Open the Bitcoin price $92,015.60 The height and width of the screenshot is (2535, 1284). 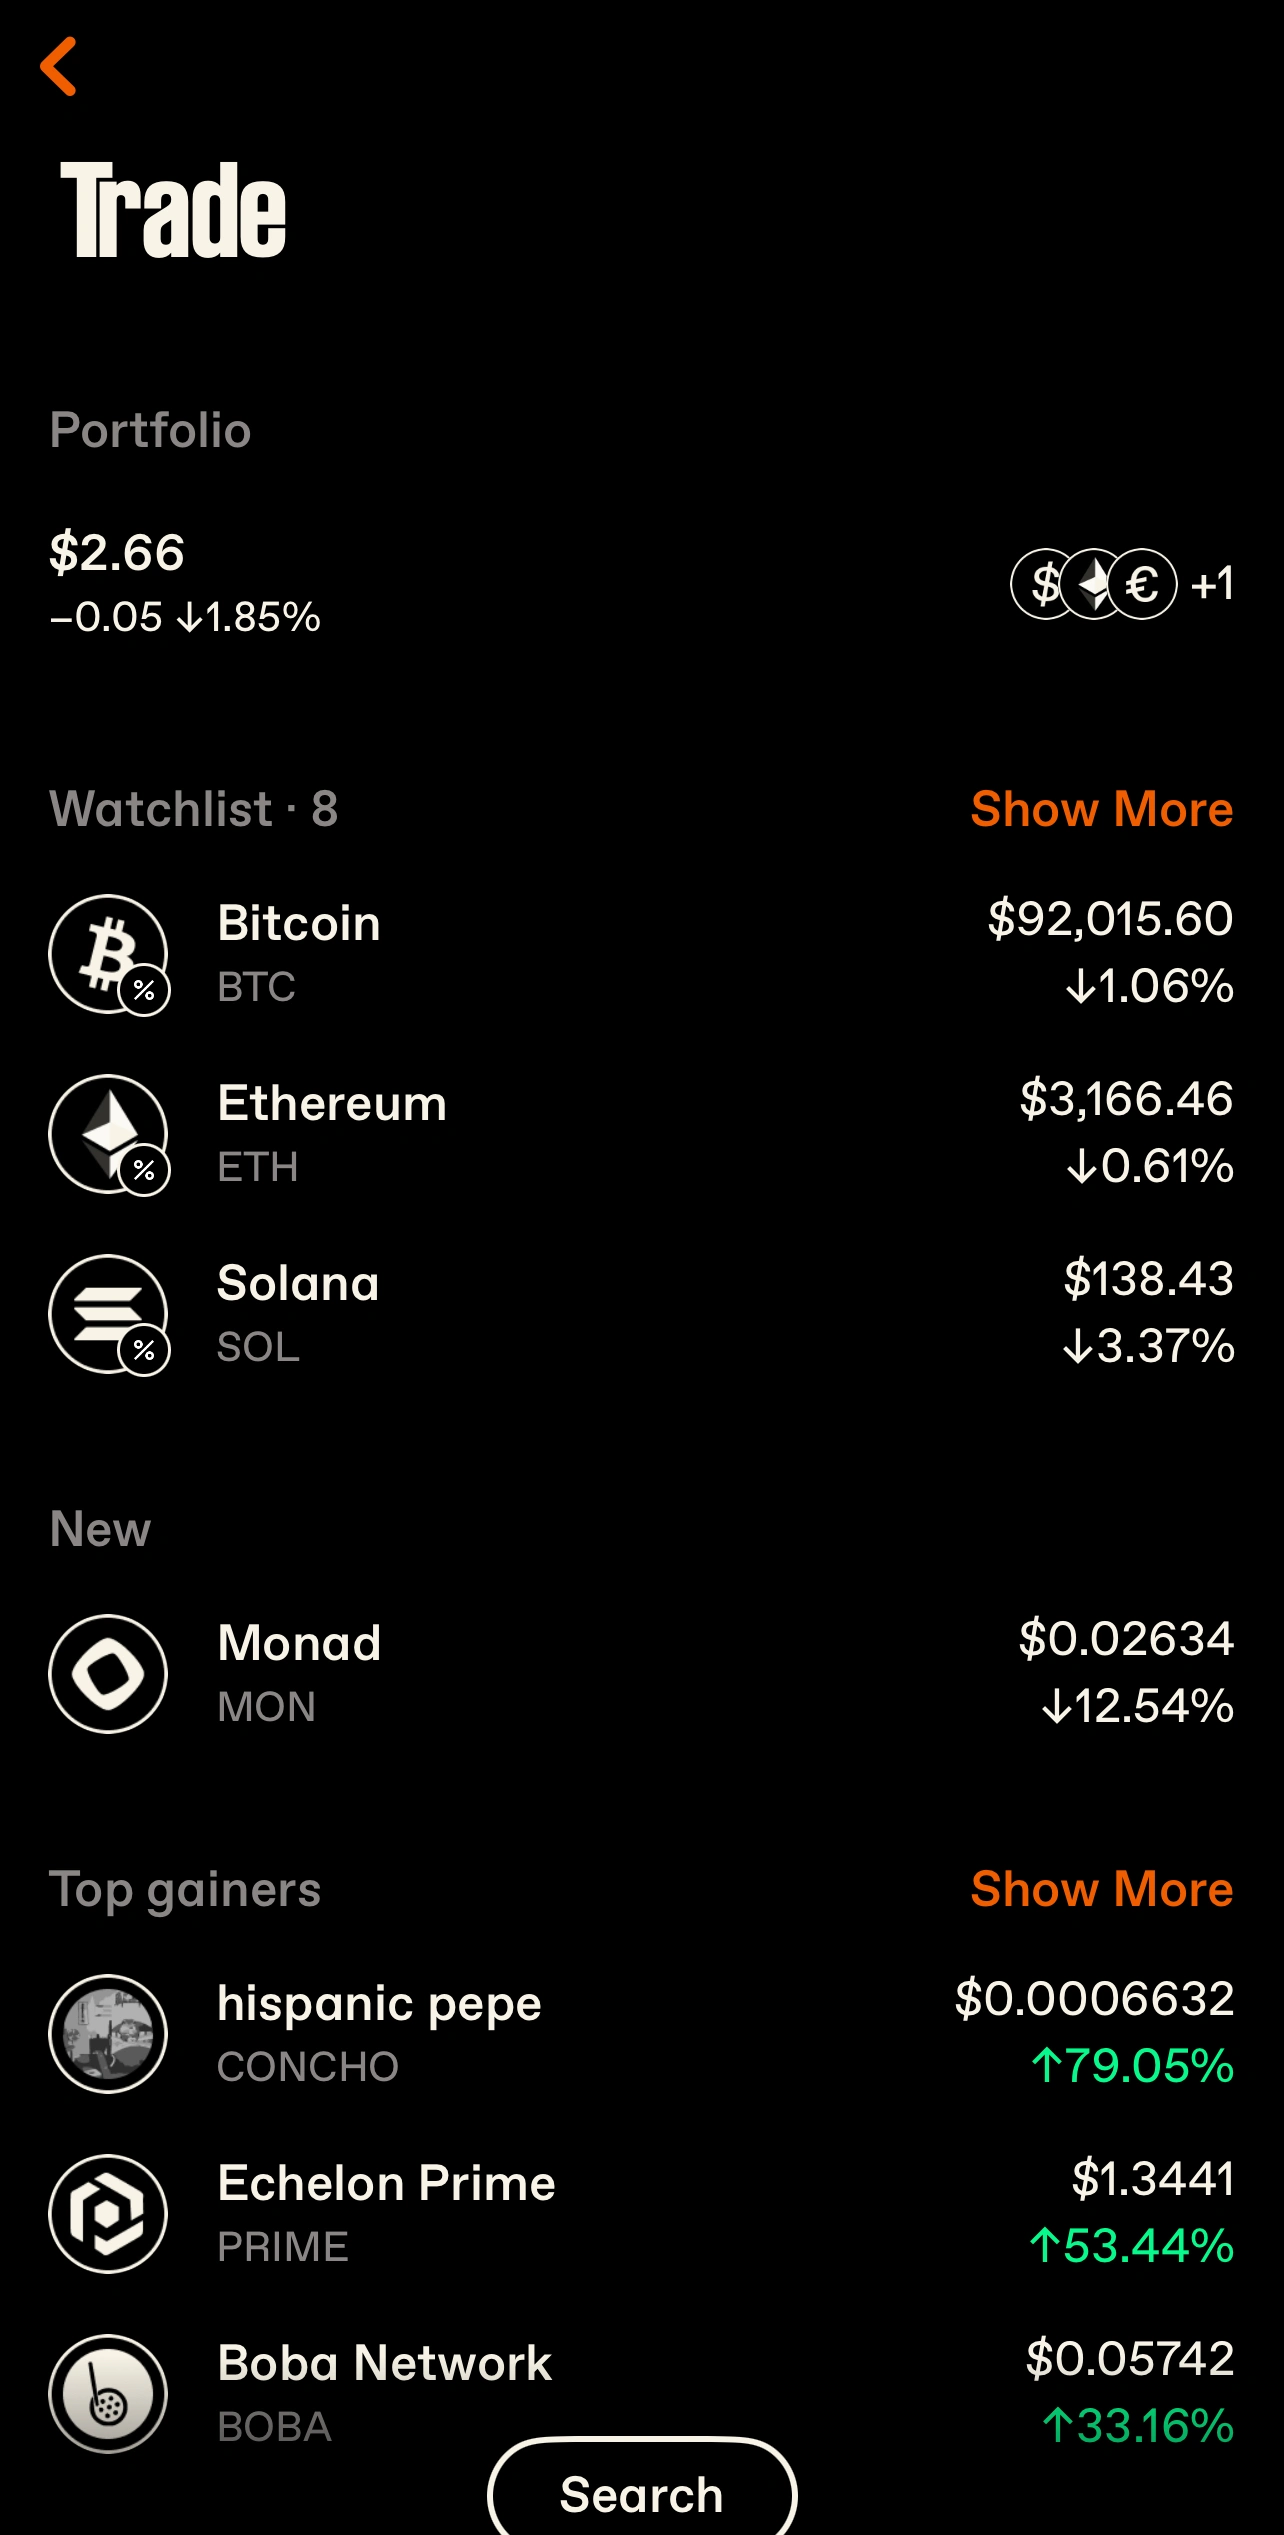point(1110,919)
